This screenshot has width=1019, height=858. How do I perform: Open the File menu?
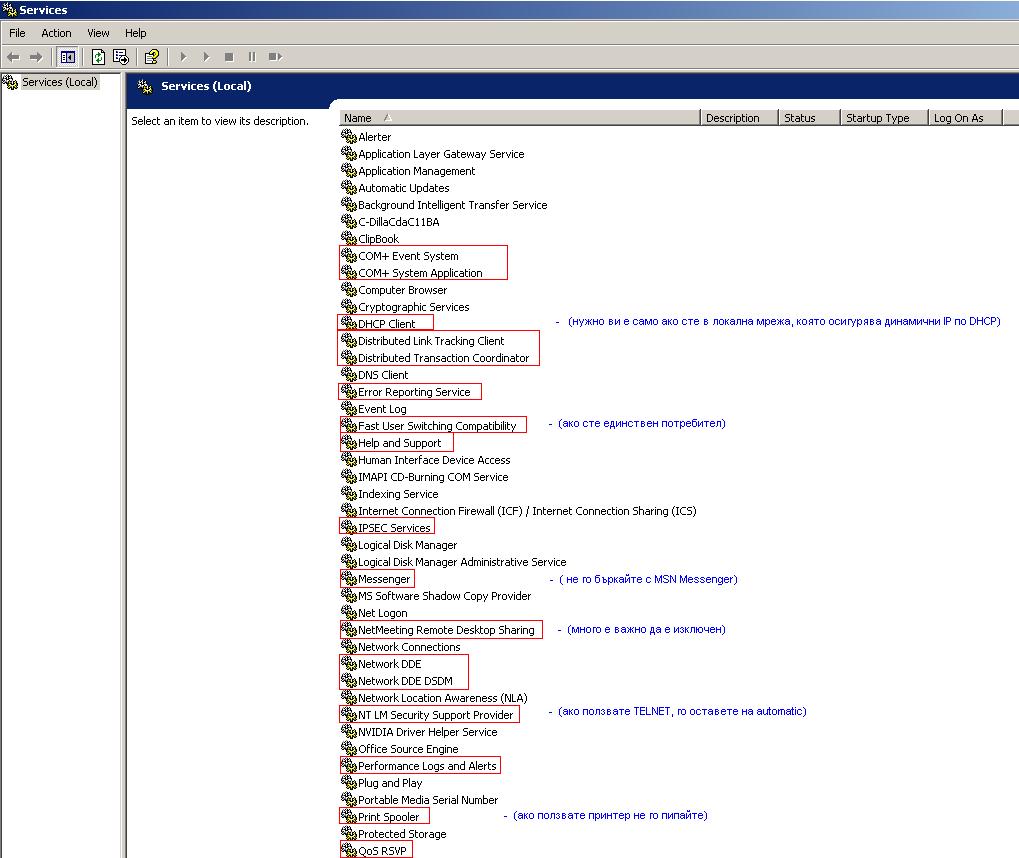pyautogui.click(x=17, y=33)
